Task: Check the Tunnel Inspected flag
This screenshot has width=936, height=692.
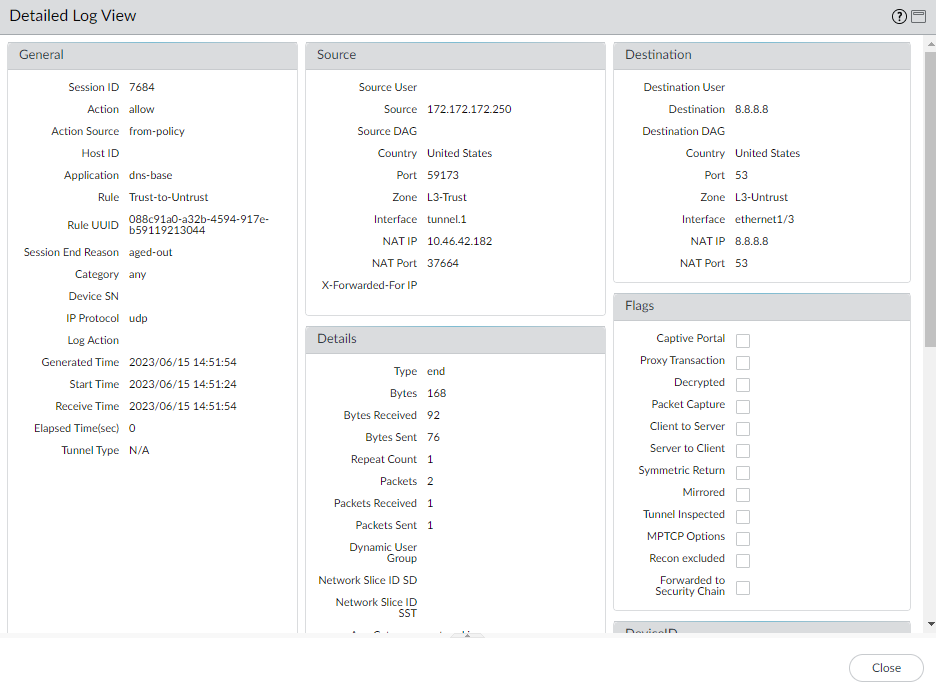Action: (x=743, y=517)
